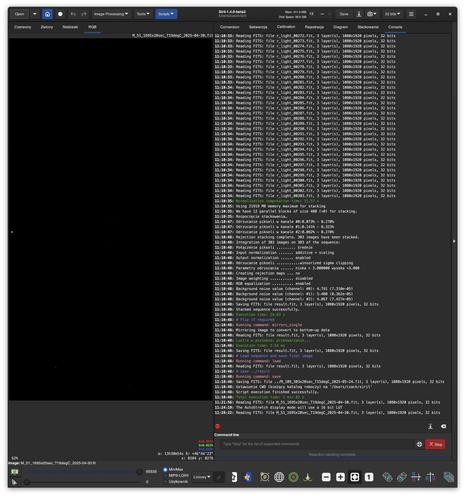The image size is (465, 496).
Task: Switch to the Zielony channel tab
Action: pos(47,27)
